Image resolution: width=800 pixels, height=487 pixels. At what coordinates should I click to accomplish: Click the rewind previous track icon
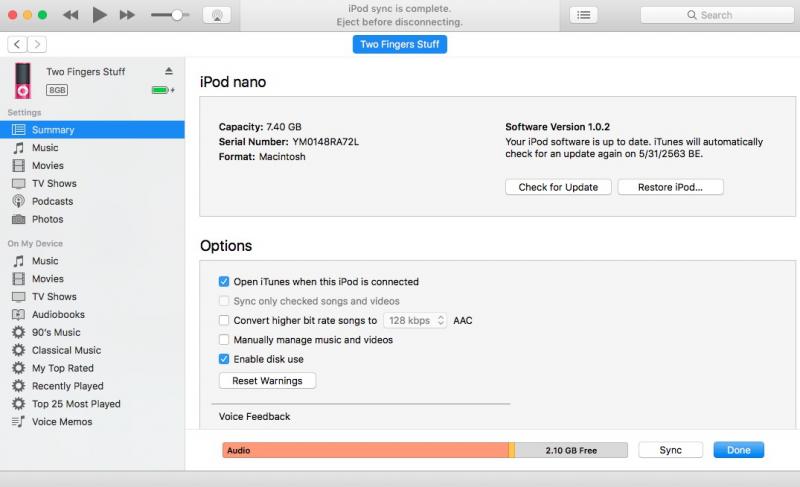[x=70, y=15]
